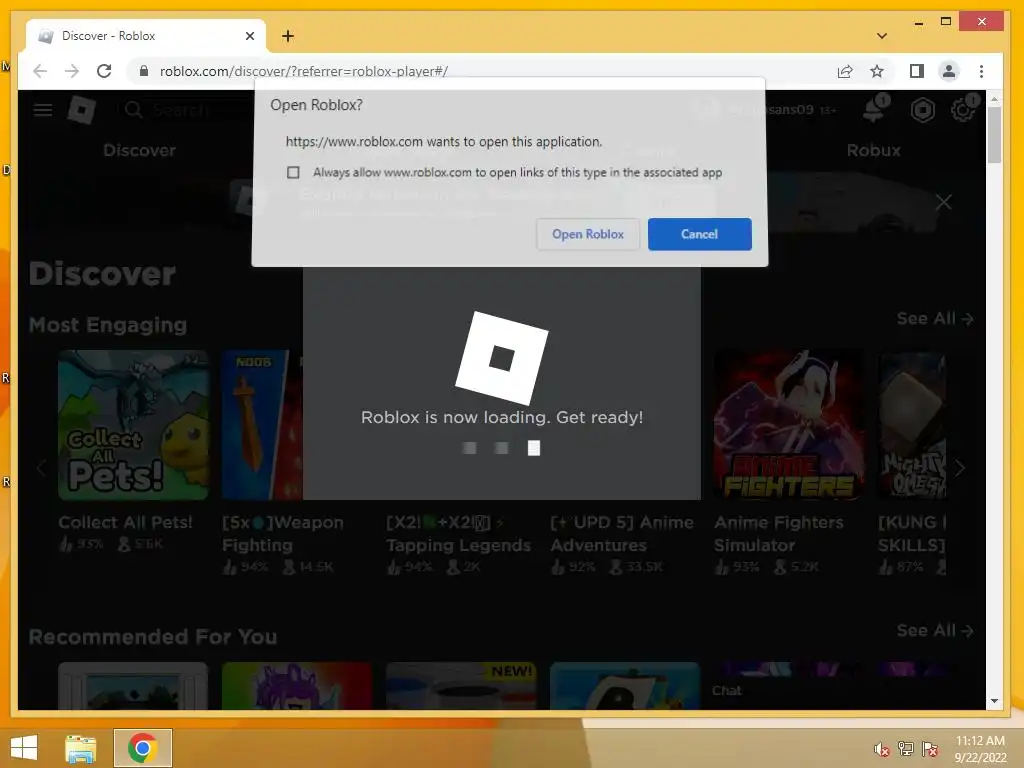Dismiss the banner with X icon

(944, 202)
